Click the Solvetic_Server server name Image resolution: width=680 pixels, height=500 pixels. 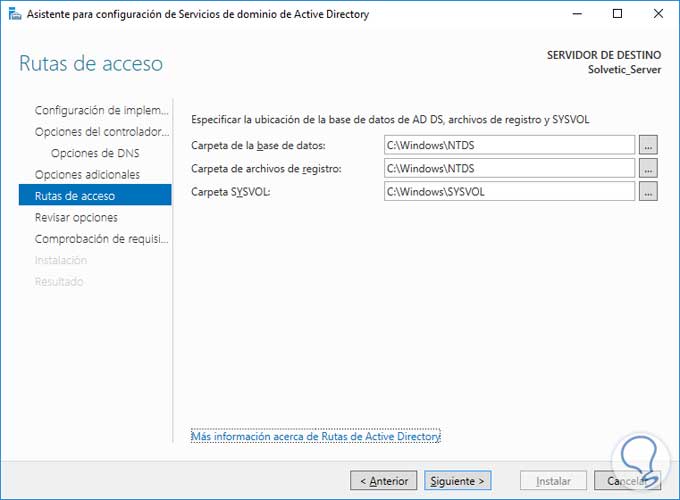(624, 69)
